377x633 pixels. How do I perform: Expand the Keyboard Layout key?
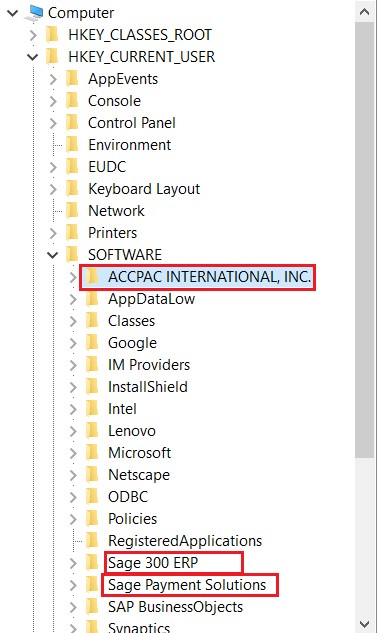pyautogui.click(x=53, y=189)
